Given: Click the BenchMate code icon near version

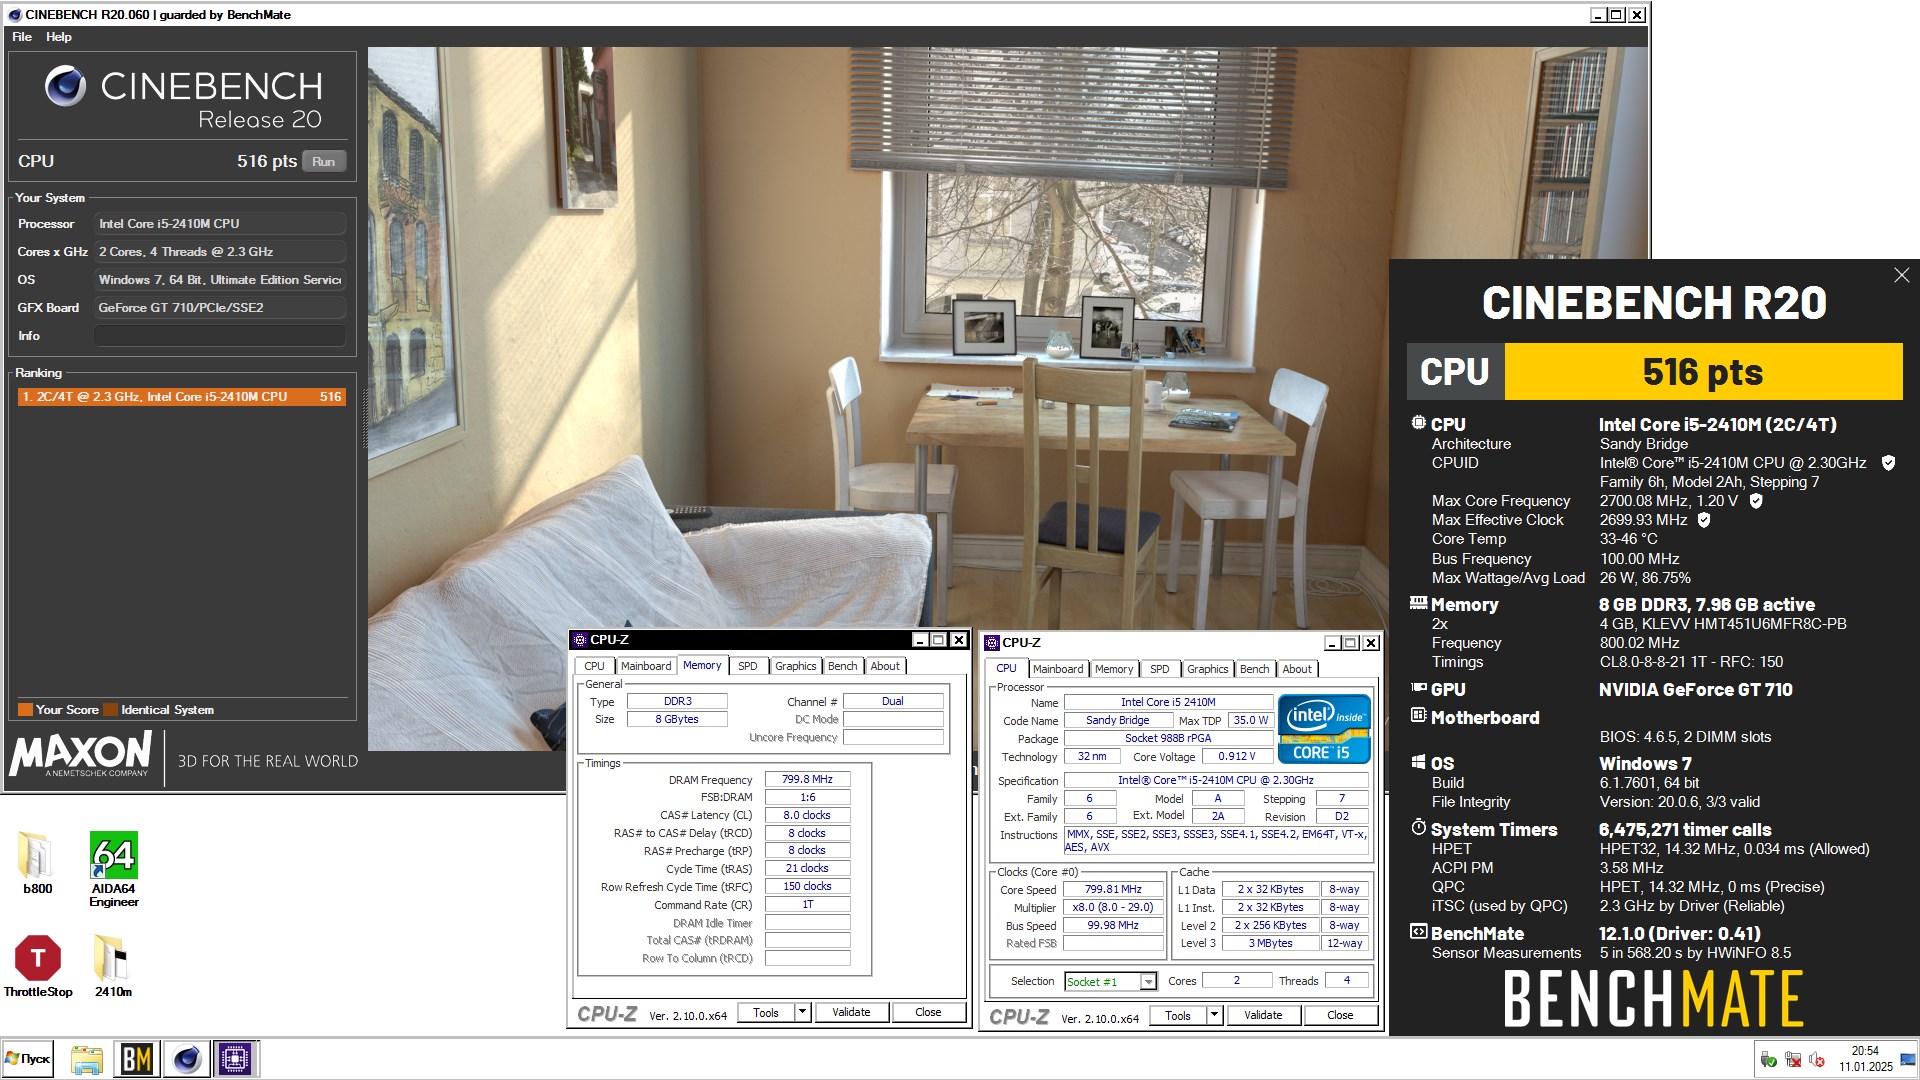Looking at the screenshot, I should pos(1418,932).
